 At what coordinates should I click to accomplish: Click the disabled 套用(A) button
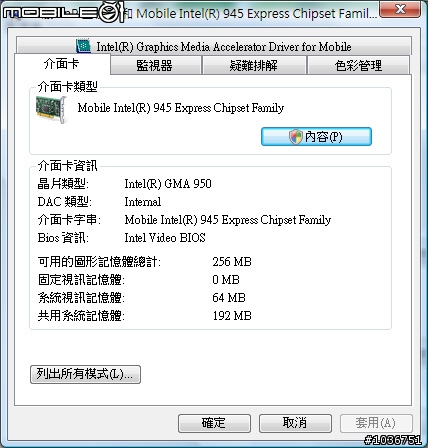(x=376, y=423)
